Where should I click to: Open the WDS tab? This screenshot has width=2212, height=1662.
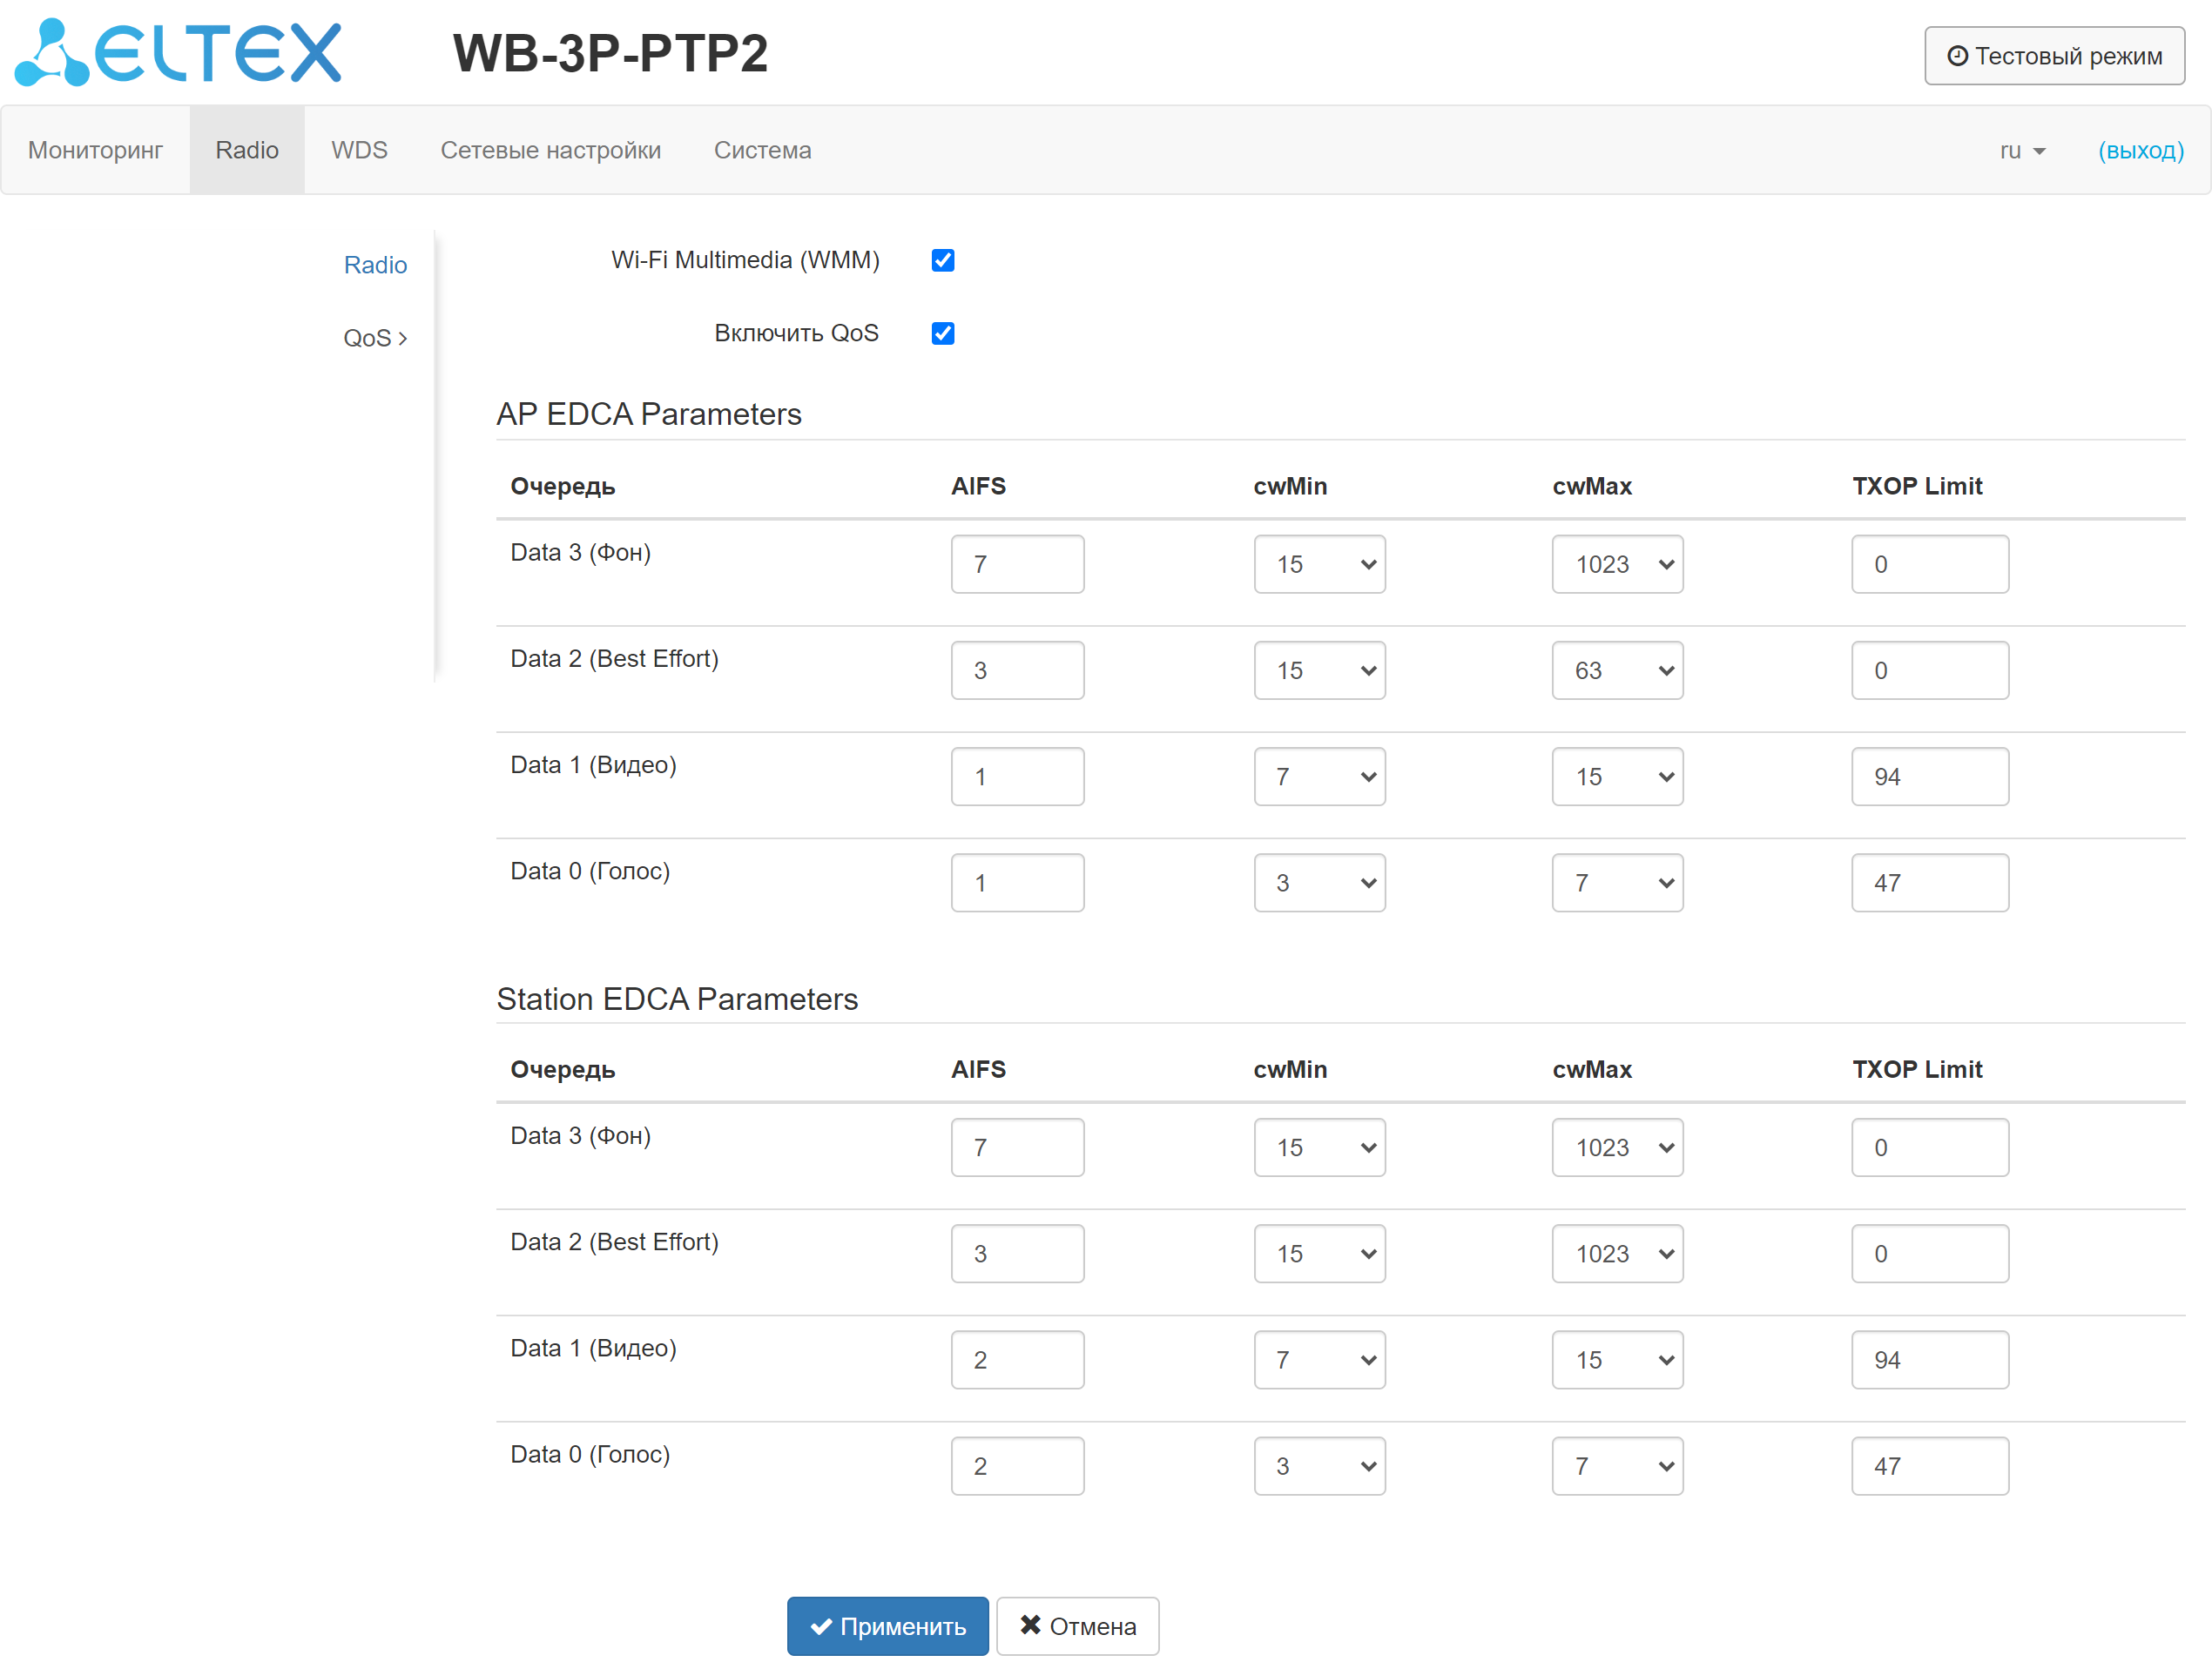tap(359, 150)
